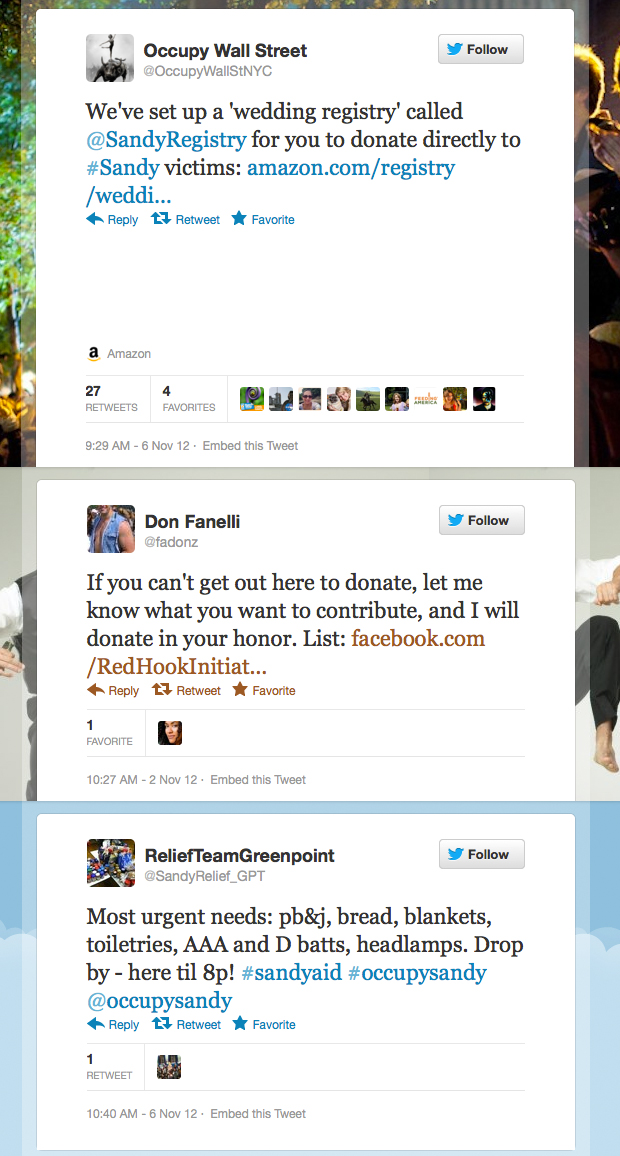This screenshot has height=1156, width=620.
Task: Reply to Don Fanelli's tweet
Action: [x=113, y=691]
